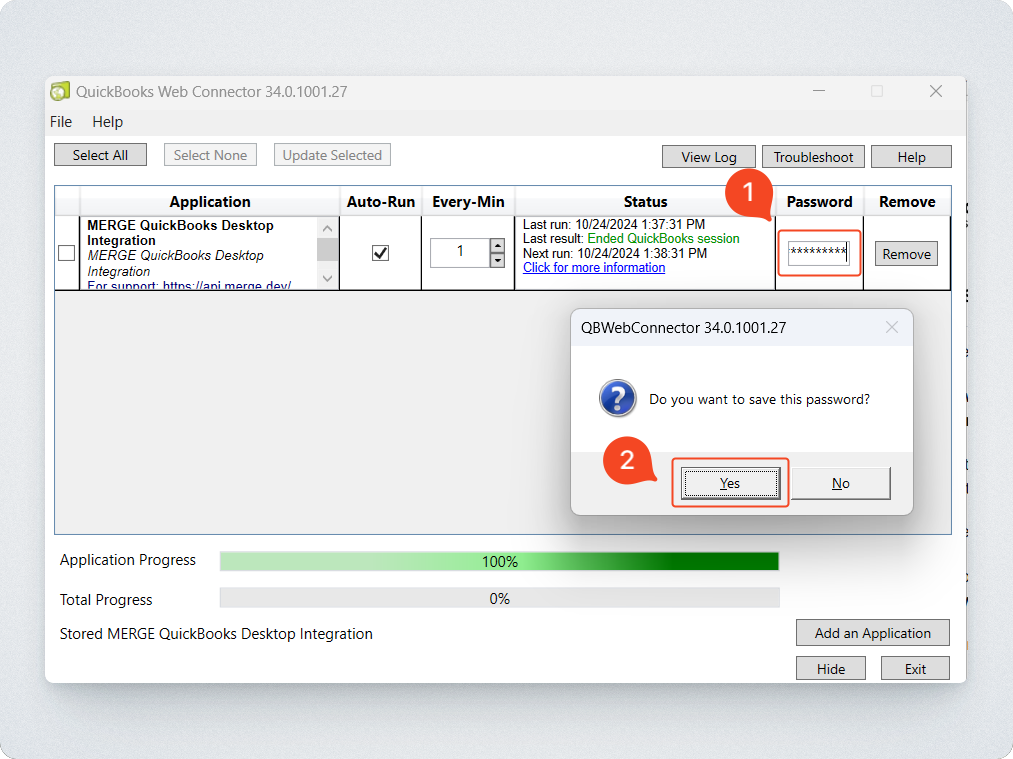This screenshot has width=1013, height=759.
Task: Exit the Web Connector
Action: (x=915, y=669)
